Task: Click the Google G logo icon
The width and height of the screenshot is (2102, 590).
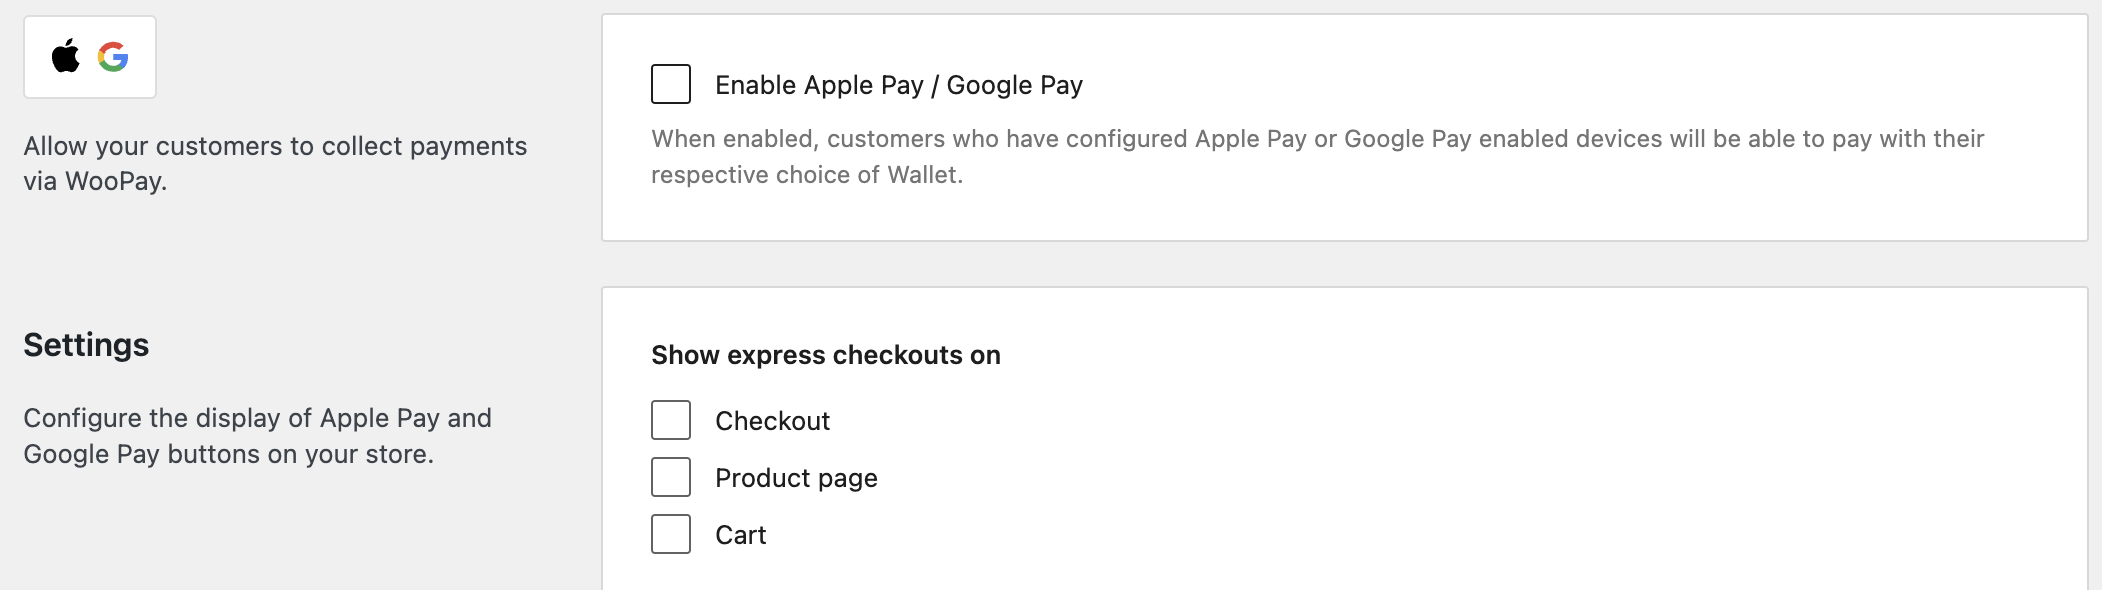Action: [113, 57]
